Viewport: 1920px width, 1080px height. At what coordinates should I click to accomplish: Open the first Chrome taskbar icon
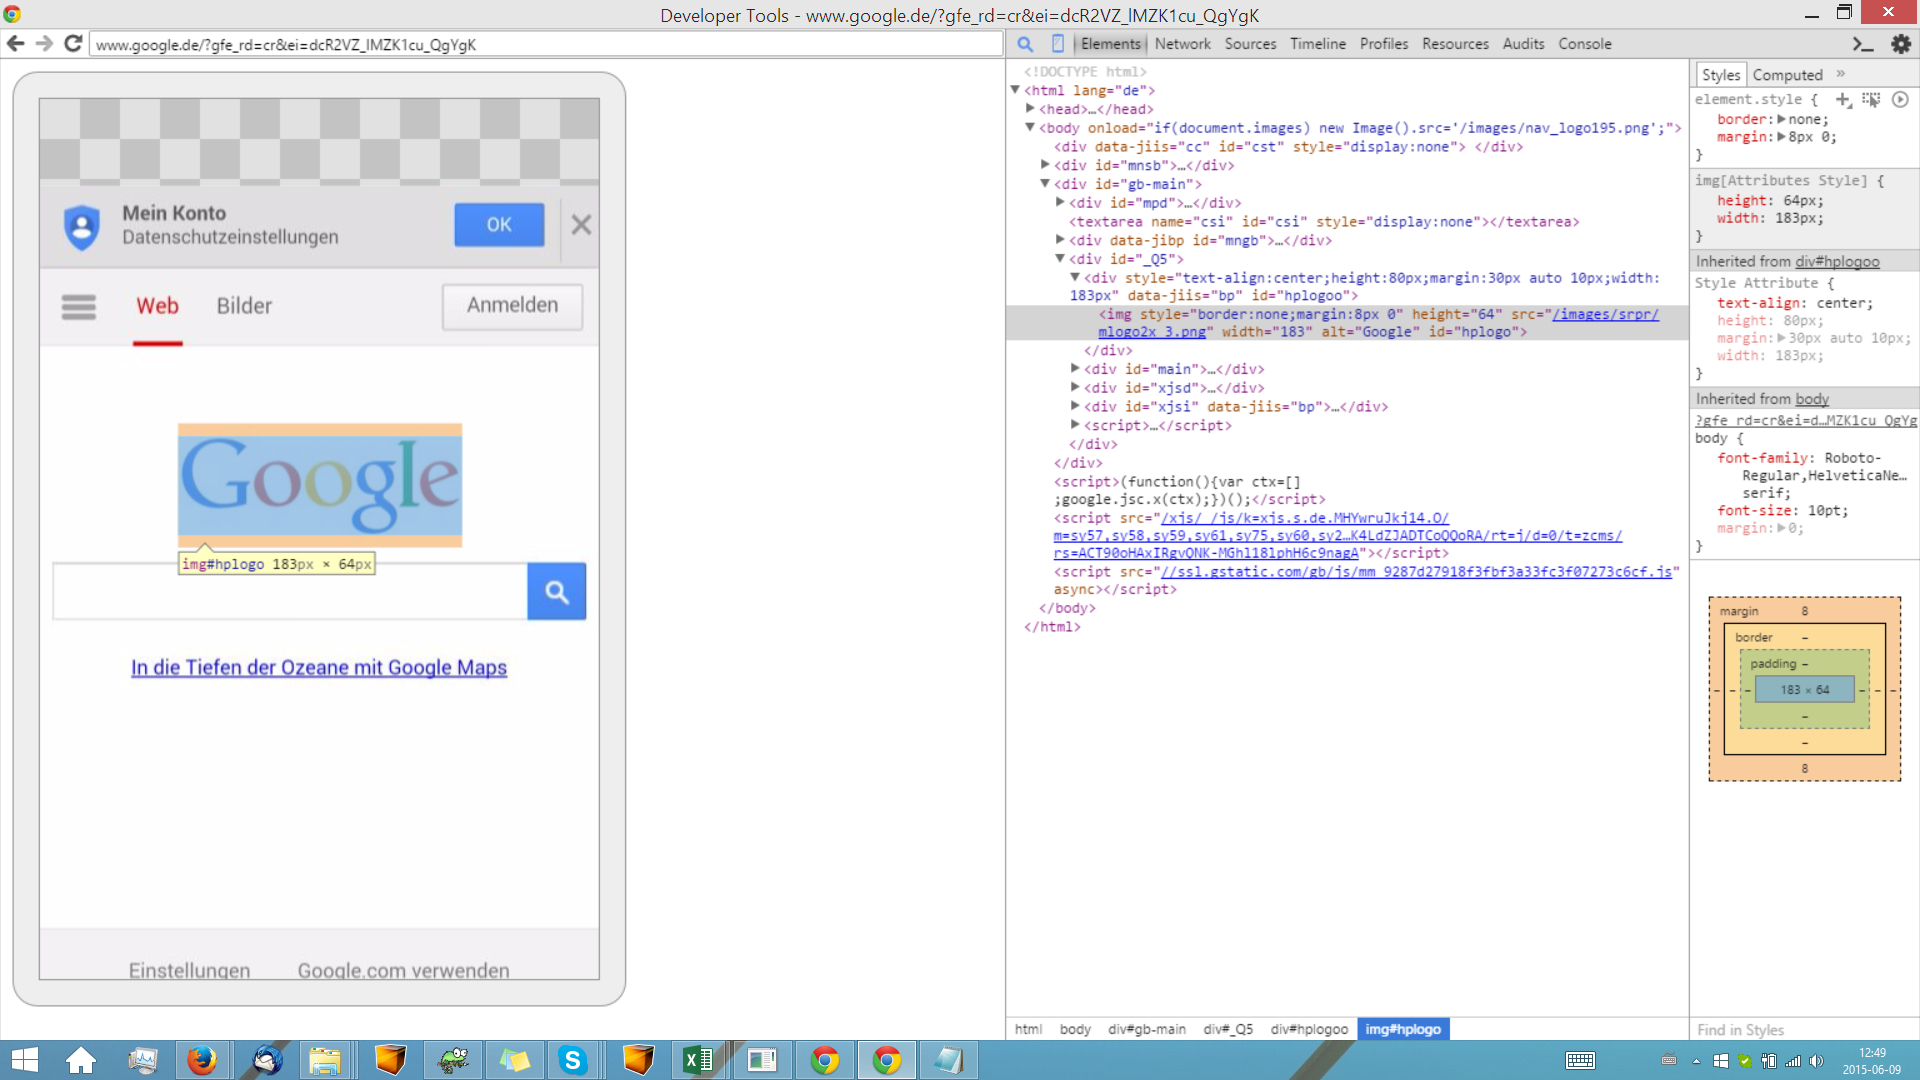825,1060
